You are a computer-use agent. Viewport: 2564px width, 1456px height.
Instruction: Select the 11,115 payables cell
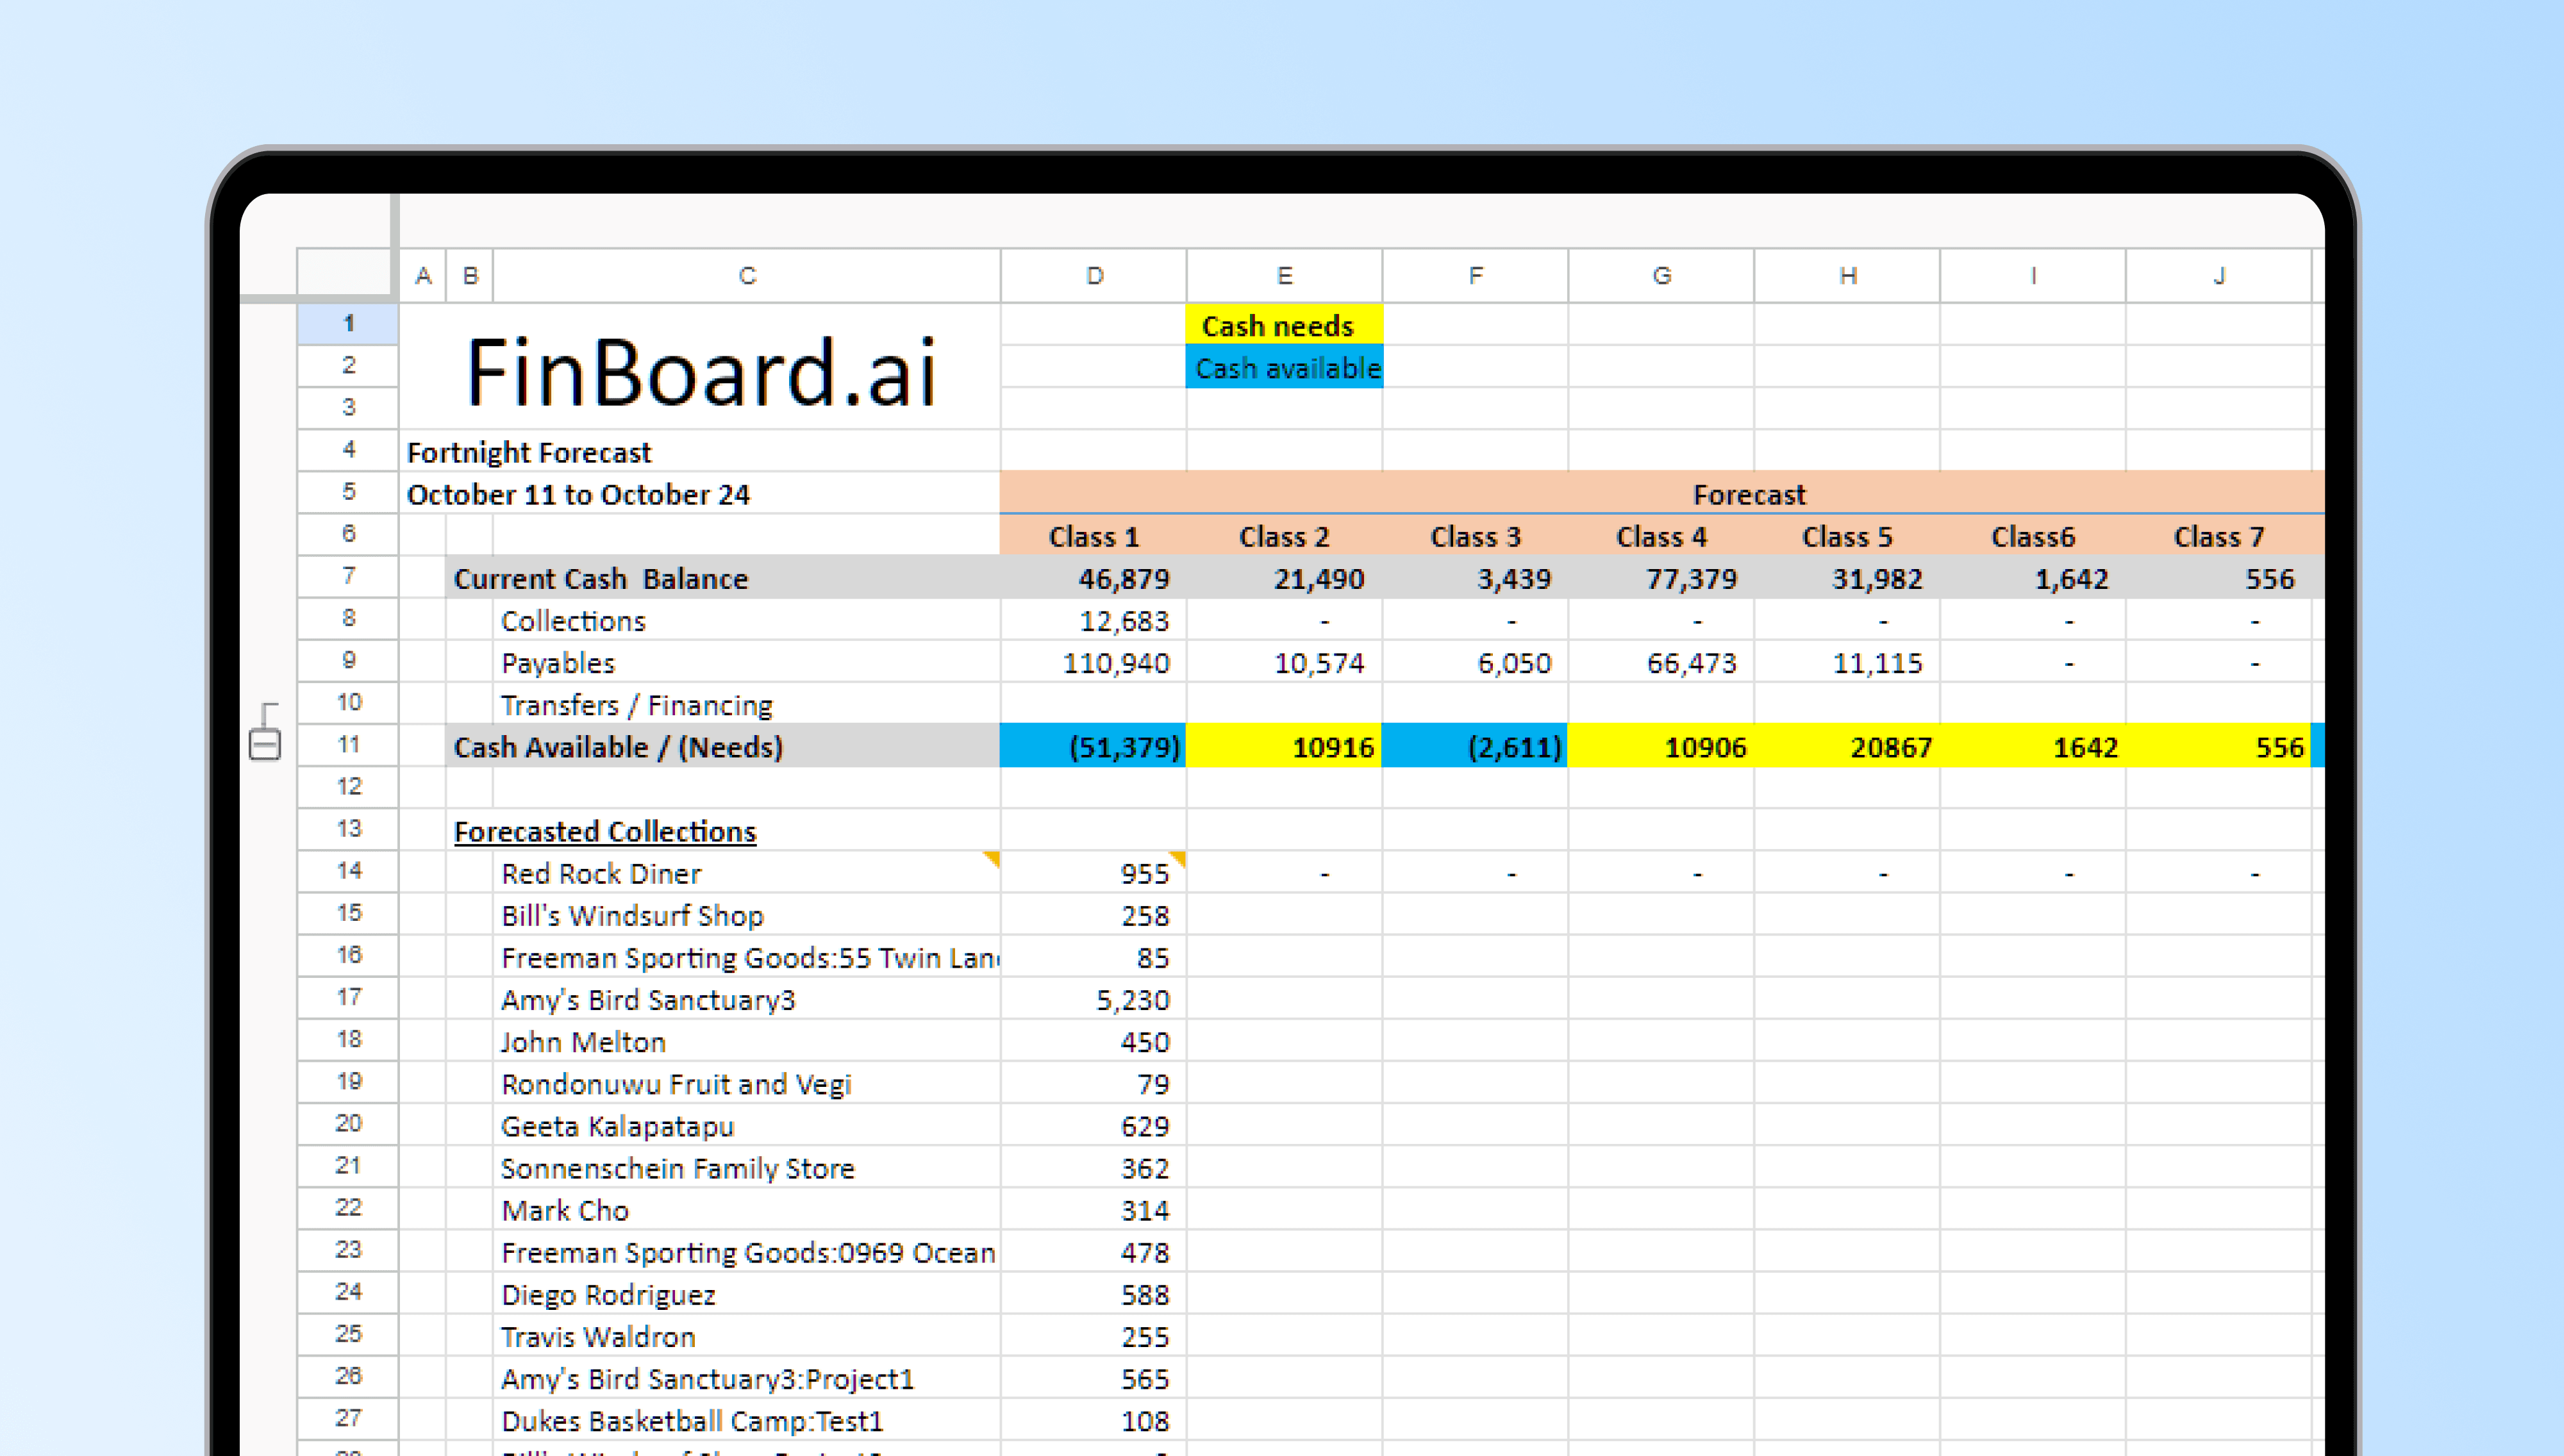1847,662
